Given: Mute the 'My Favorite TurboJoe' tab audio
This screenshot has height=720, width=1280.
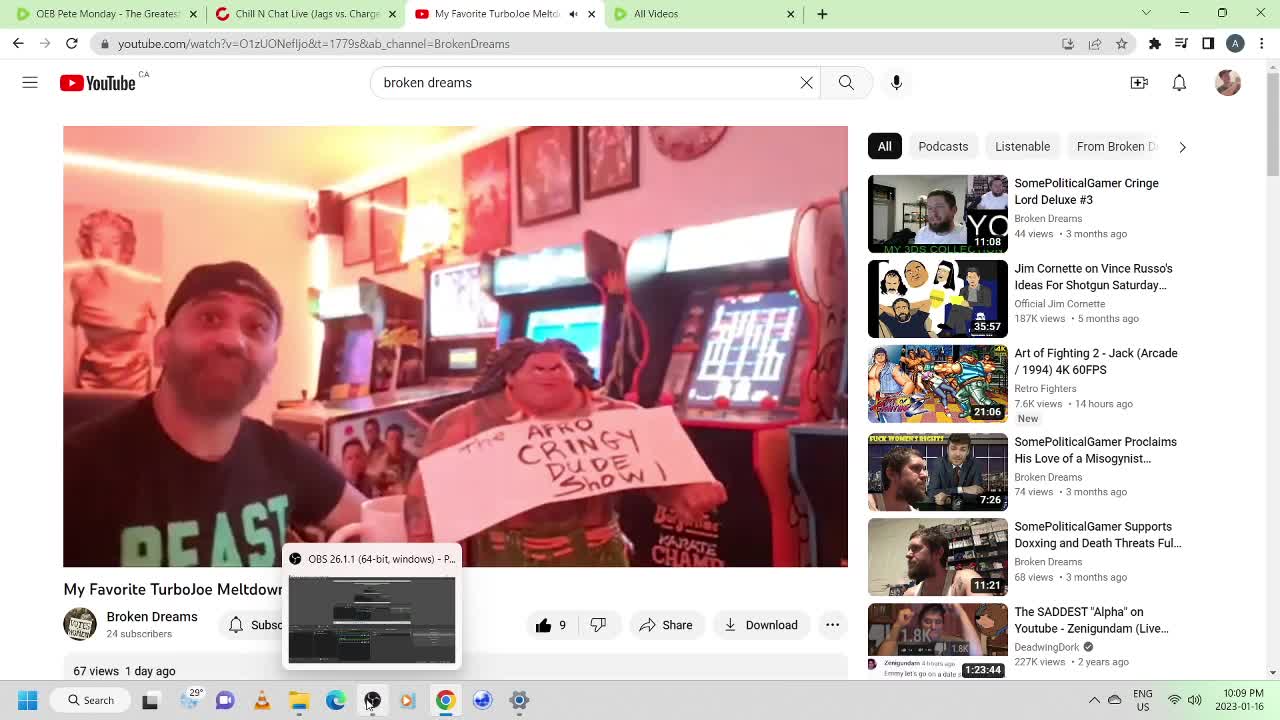Looking at the screenshot, I should (x=573, y=14).
